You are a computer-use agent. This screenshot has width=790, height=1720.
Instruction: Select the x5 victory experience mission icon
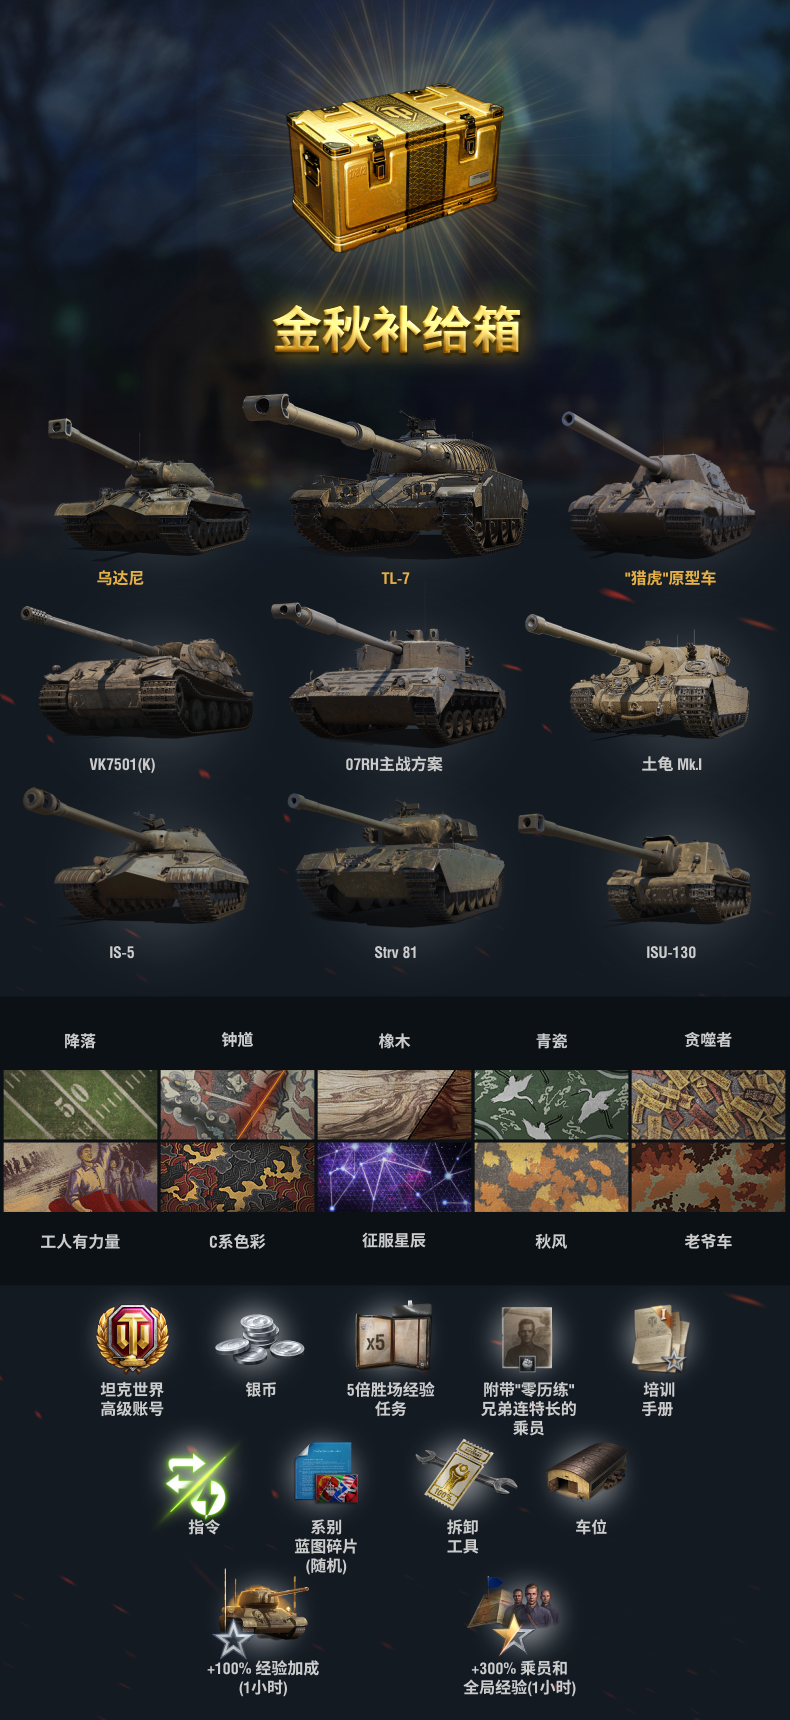pyautogui.click(x=393, y=1337)
